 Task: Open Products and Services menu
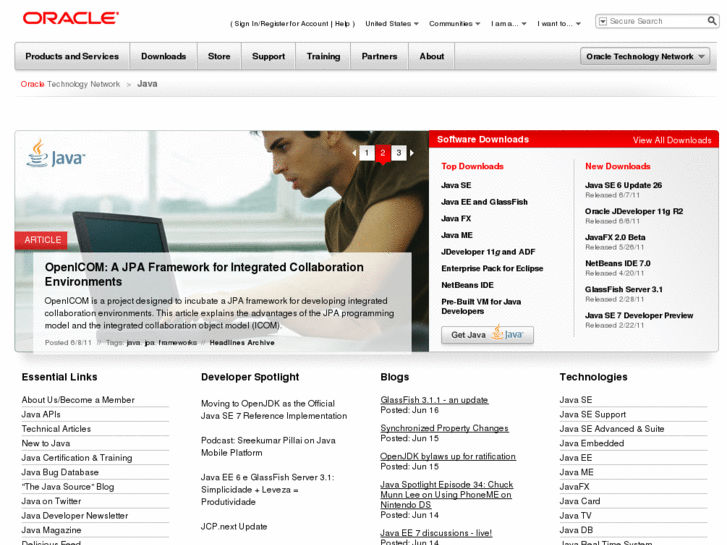point(72,56)
